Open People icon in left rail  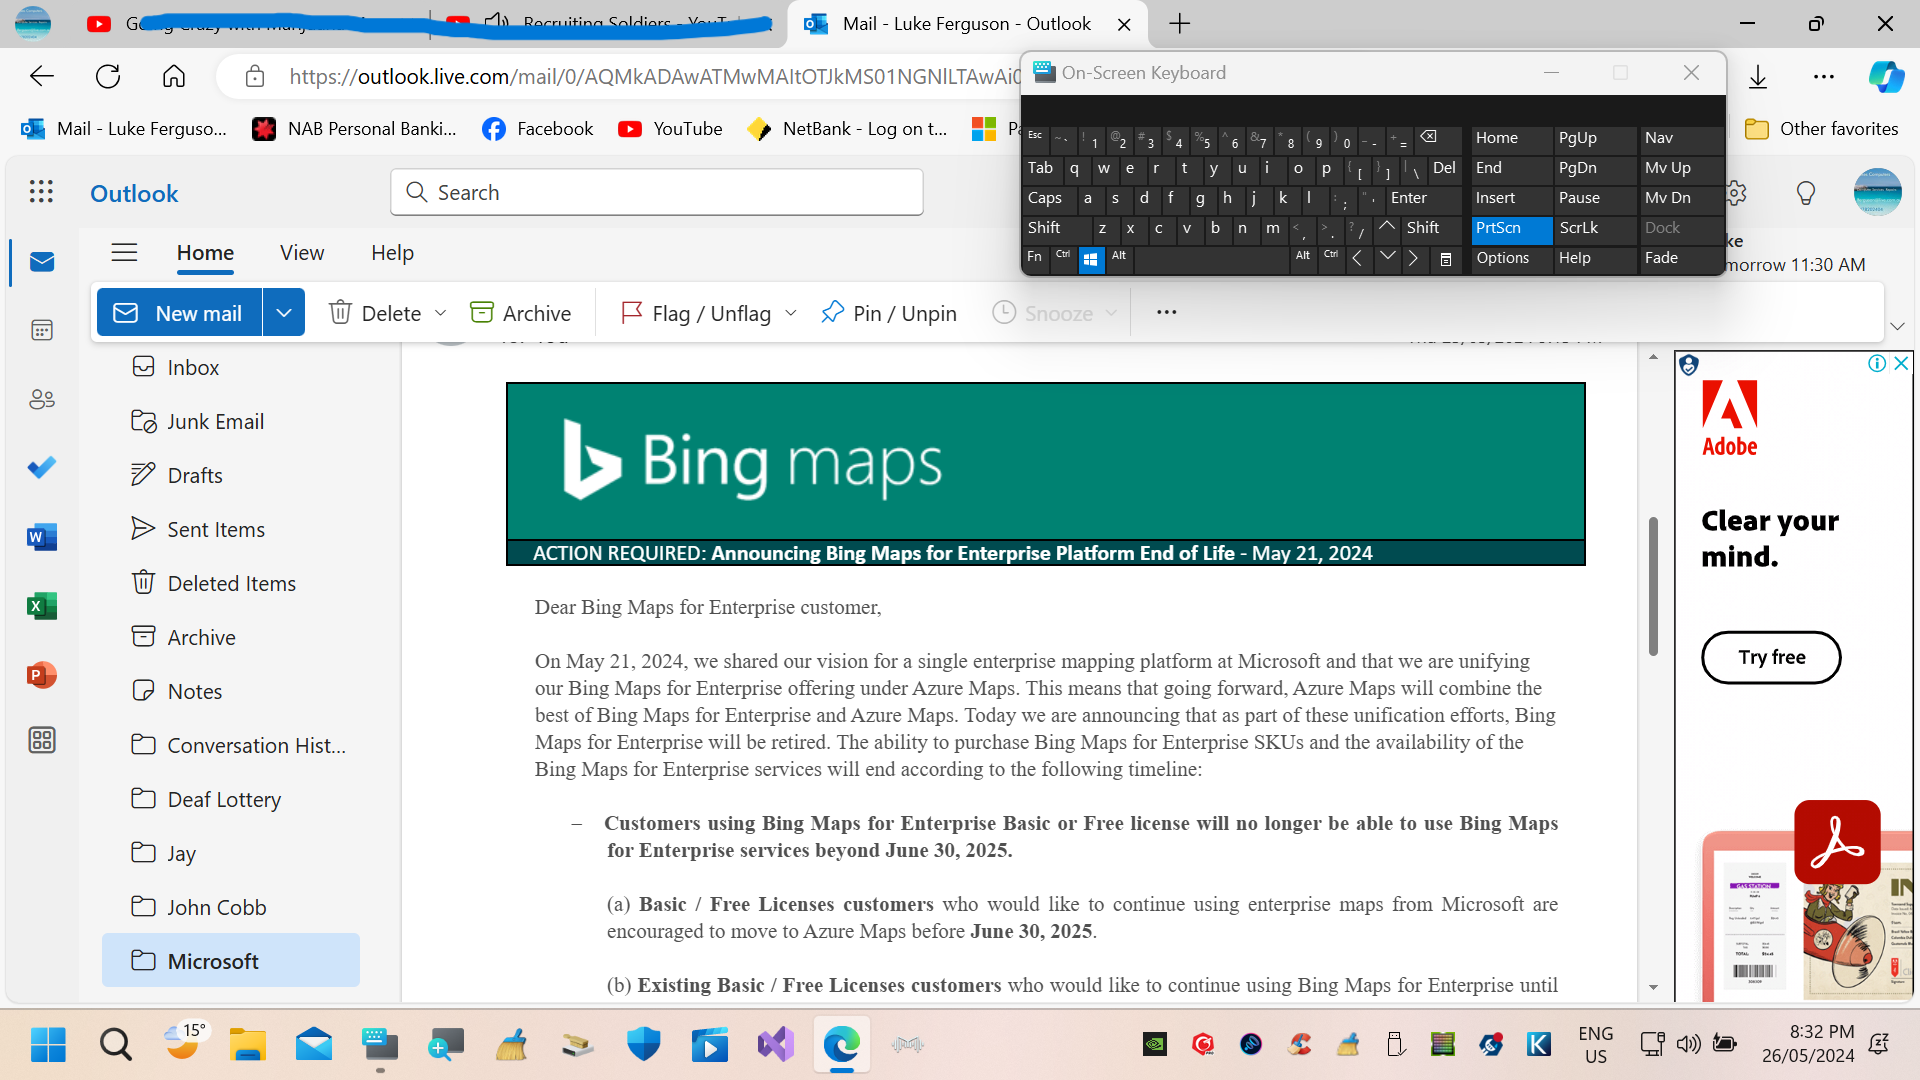tap(42, 400)
